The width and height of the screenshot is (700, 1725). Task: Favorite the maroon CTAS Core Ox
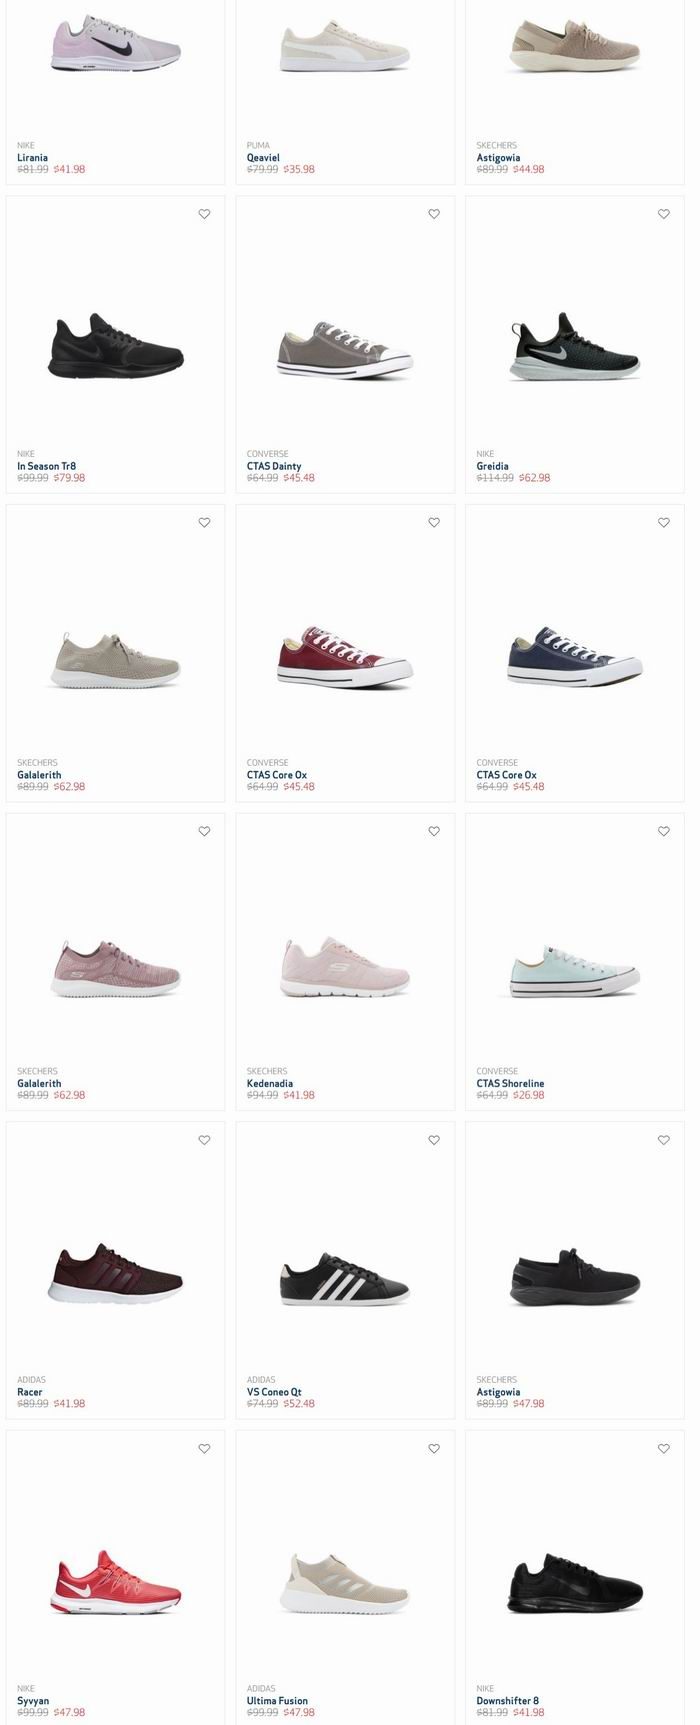(x=434, y=523)
